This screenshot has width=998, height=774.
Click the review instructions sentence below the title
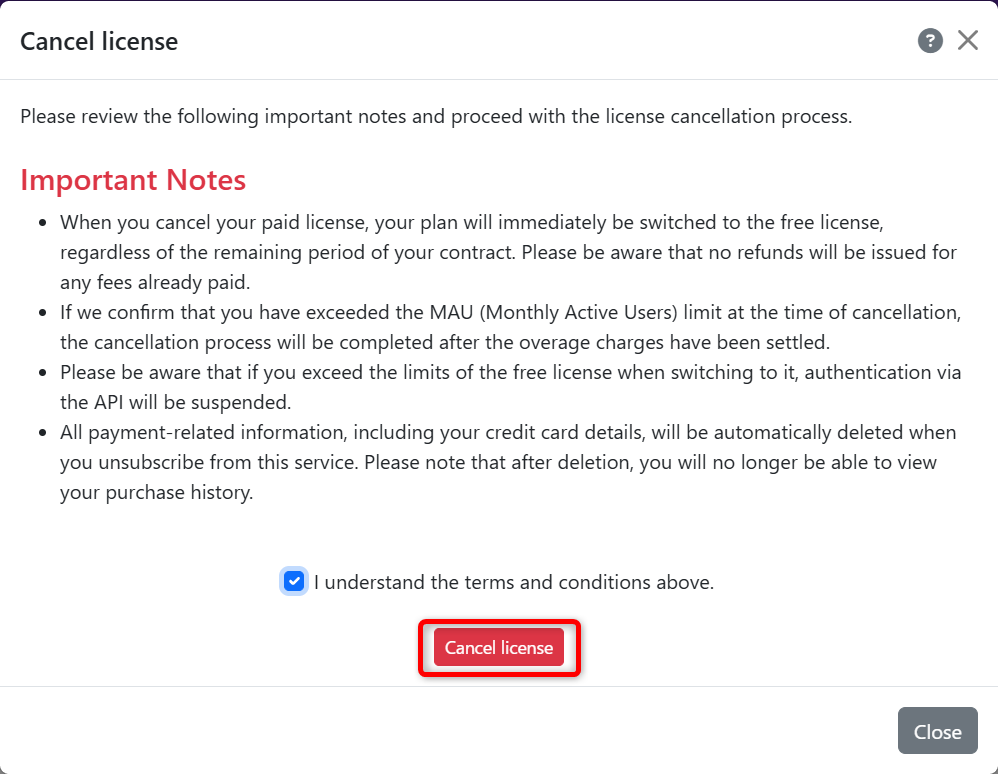[x=436, y=116]
